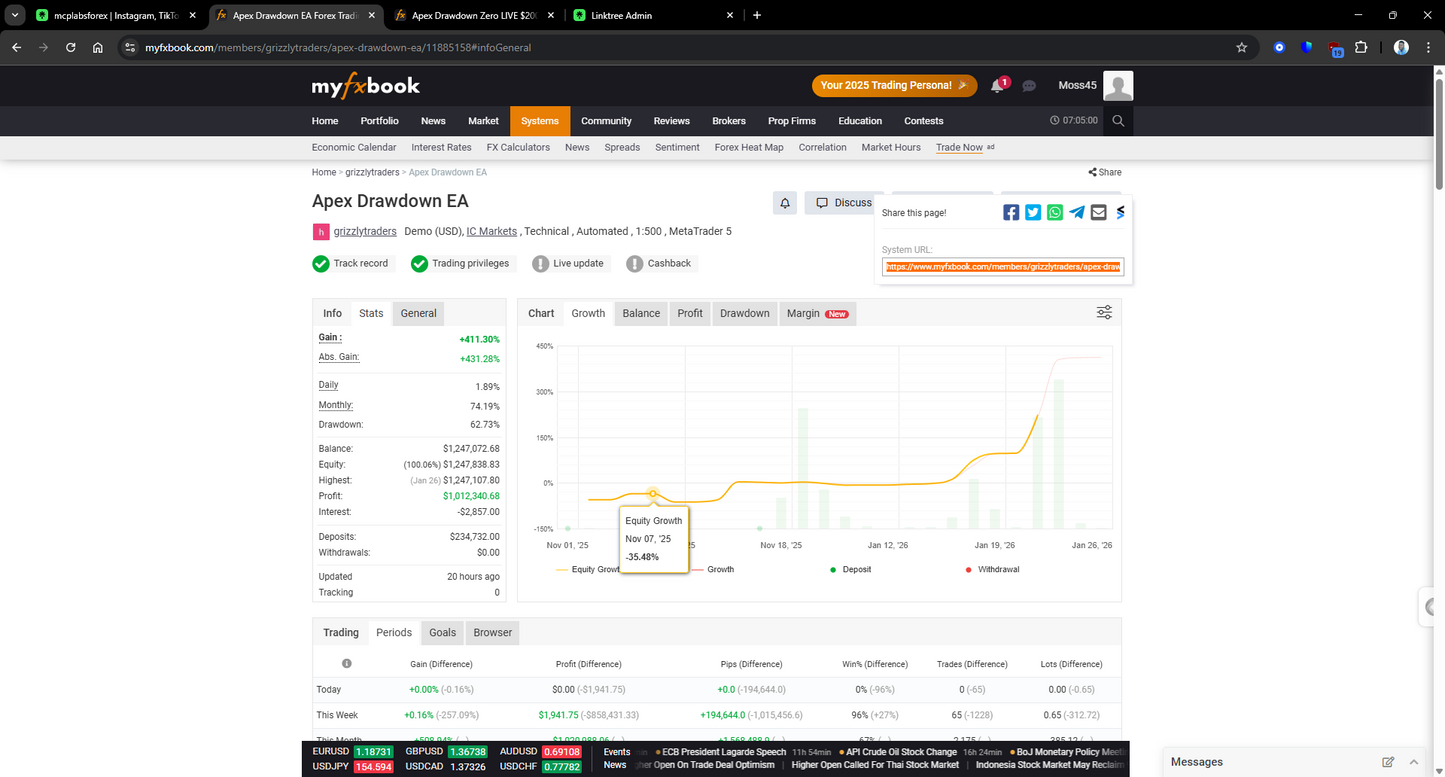This screenshot has height=777, width=1445.
Task: Set an alert via bell icon near title
Action: 784,203
